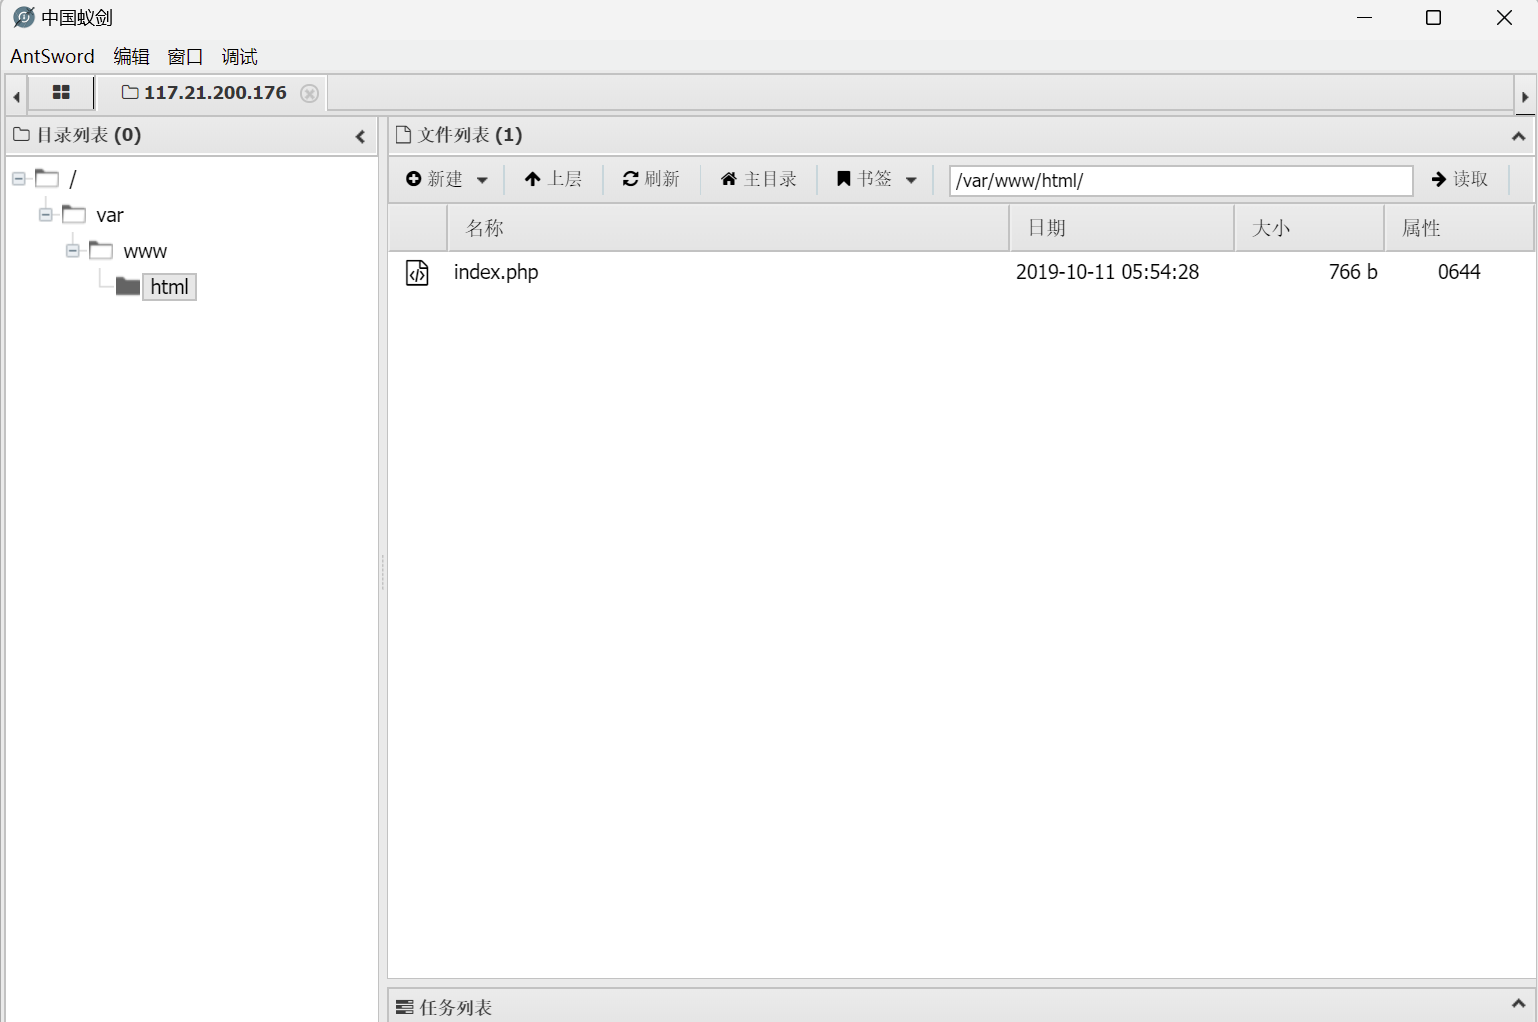Viewport: 1538px width, 1022px height.
Task: Open the 调试 menu
Action: click(x=239, y=56)
